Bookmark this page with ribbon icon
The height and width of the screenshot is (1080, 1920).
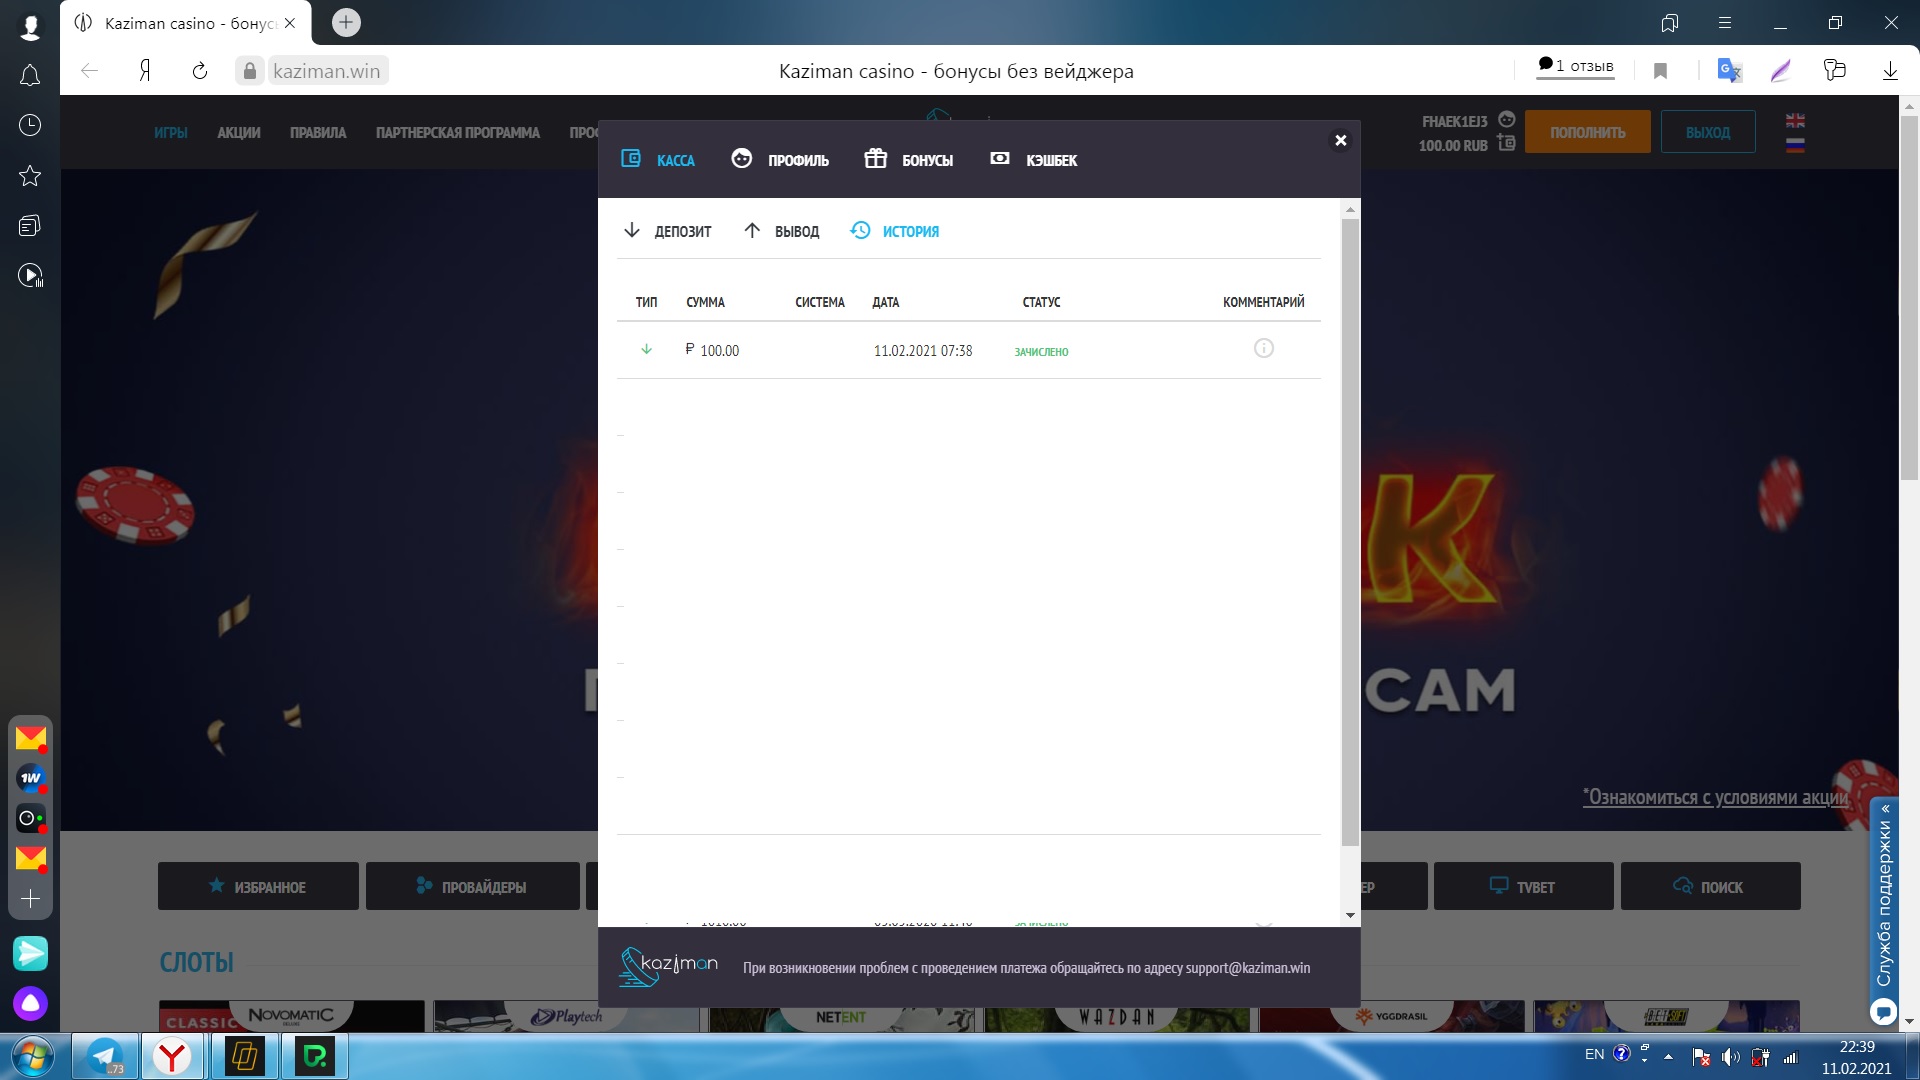[x=1660, y=71]
